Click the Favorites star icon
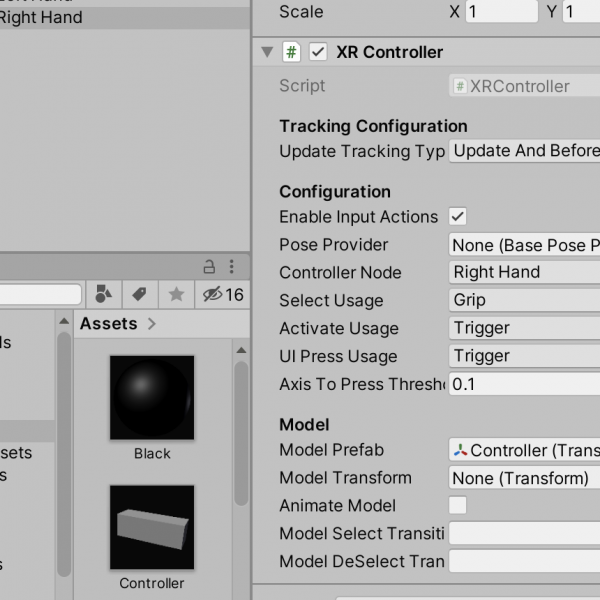600x600 pixels. click(x=176, y=294)
